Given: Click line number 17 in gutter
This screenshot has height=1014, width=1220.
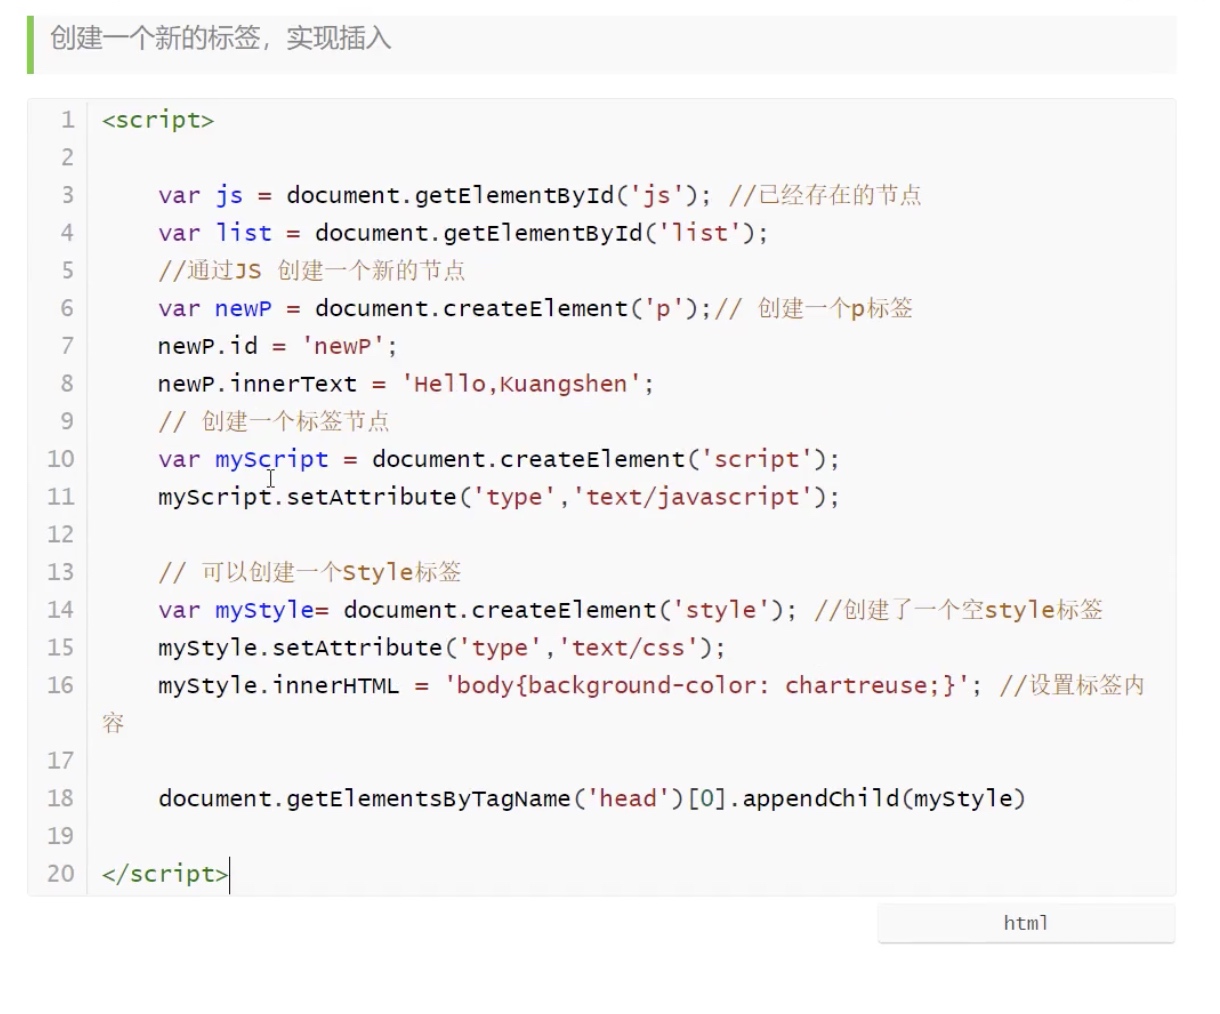Looking at the screenshot, I should tap(61, 760).
